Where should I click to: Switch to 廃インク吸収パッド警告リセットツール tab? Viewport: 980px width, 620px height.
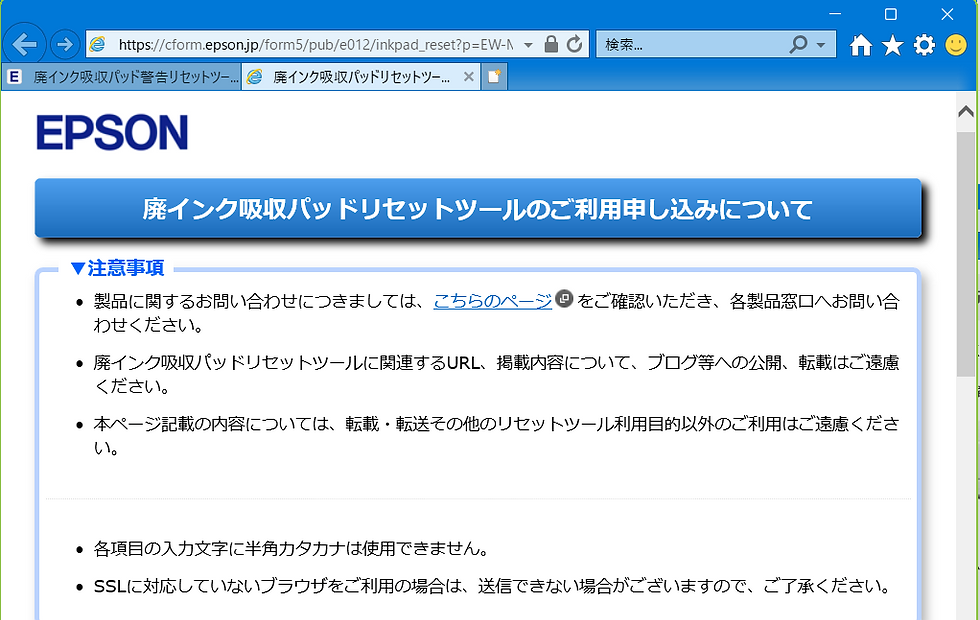[x=121, y=77]
